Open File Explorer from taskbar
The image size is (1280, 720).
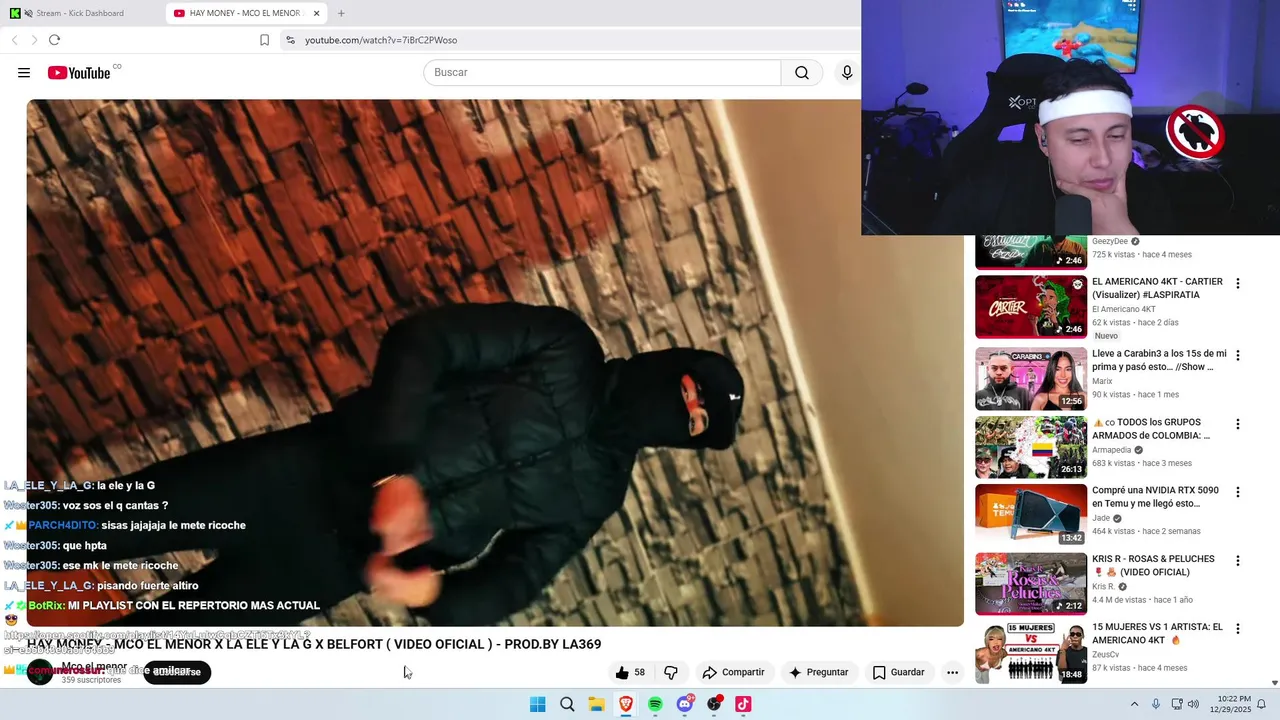coord(596,704)
